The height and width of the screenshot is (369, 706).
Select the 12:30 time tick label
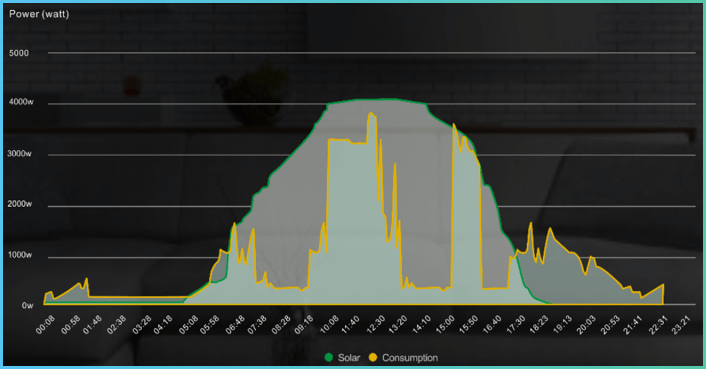pyautogui.click(x=376, y=325)
